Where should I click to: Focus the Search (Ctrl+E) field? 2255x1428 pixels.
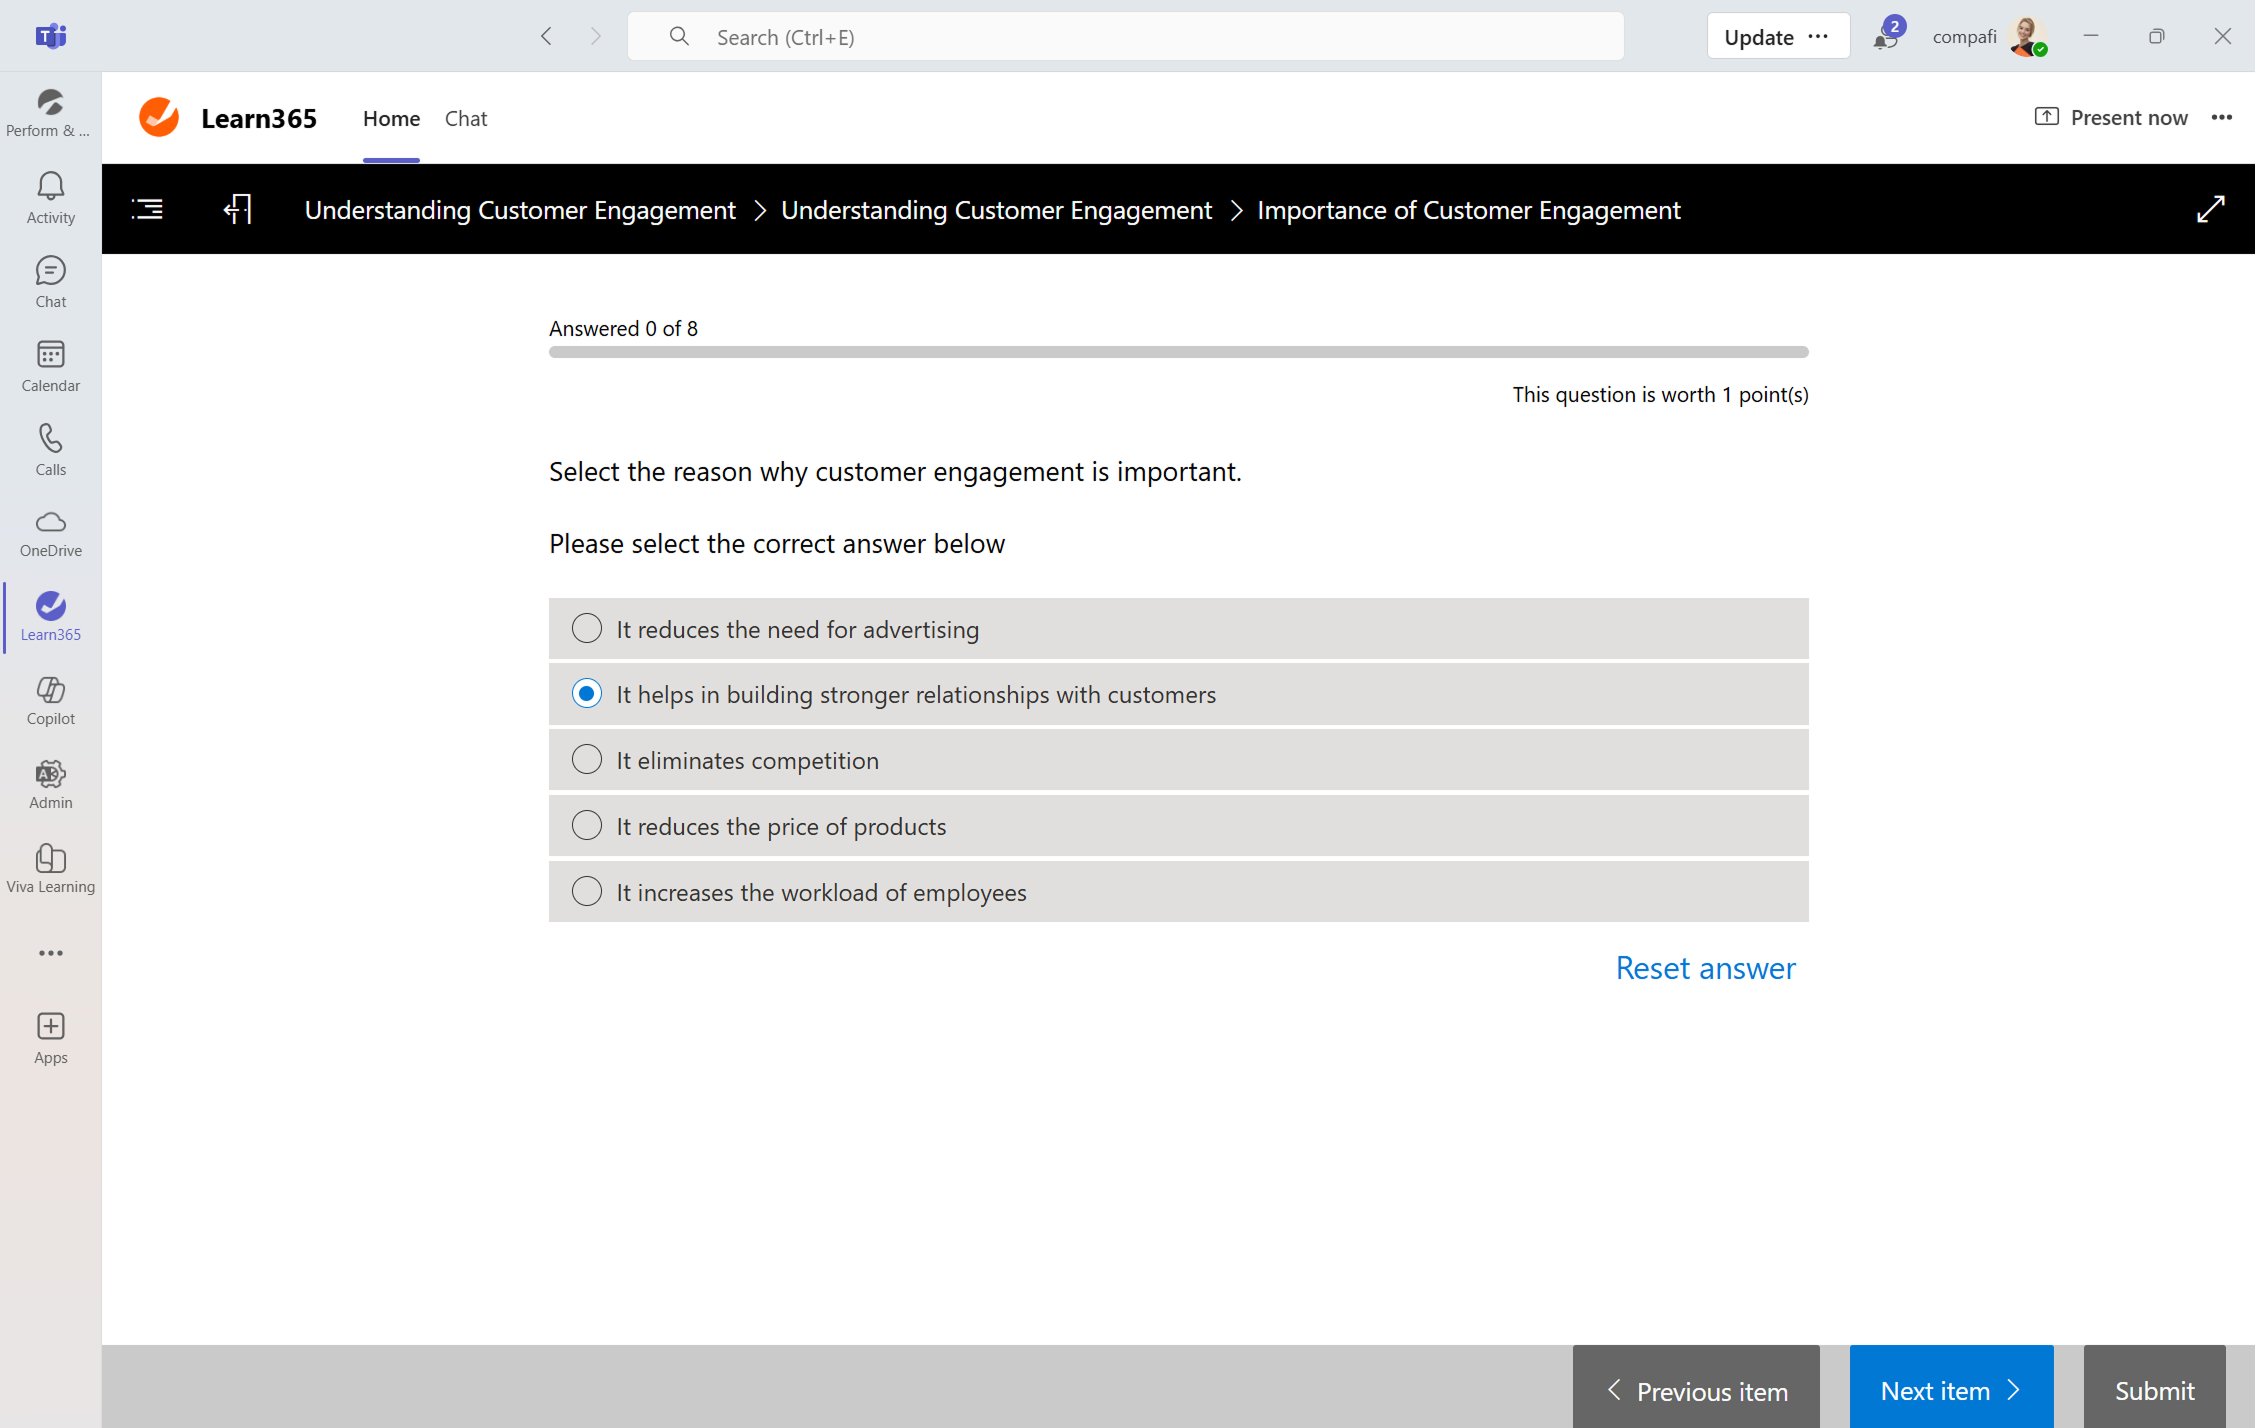tap(1125, 37)
